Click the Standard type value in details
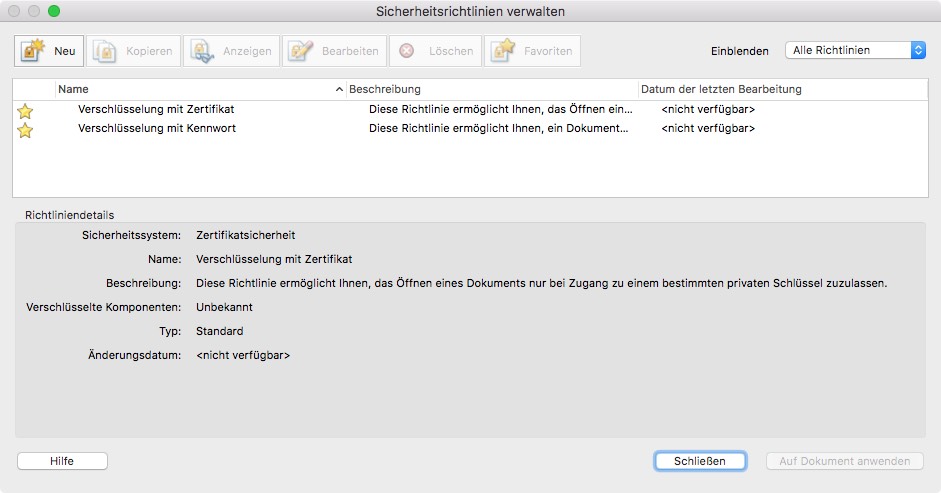 click(x=220, y=331)
